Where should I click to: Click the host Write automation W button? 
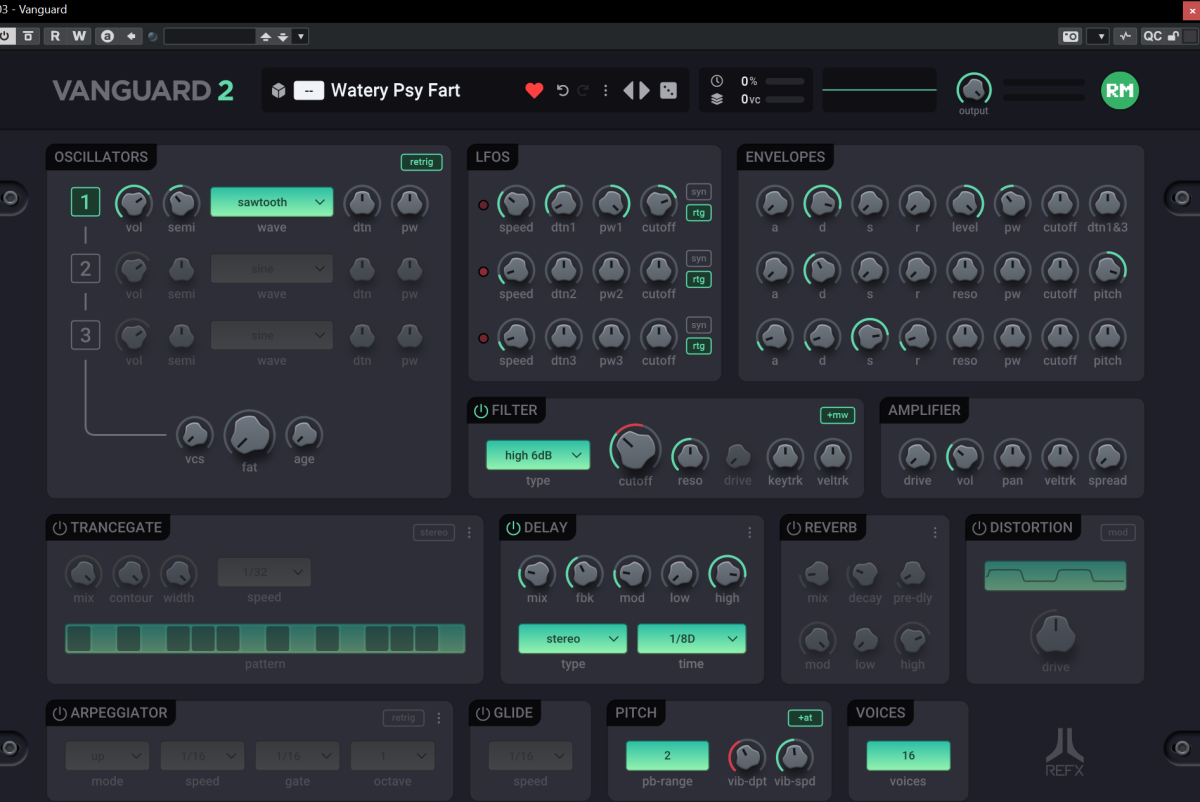79,36
